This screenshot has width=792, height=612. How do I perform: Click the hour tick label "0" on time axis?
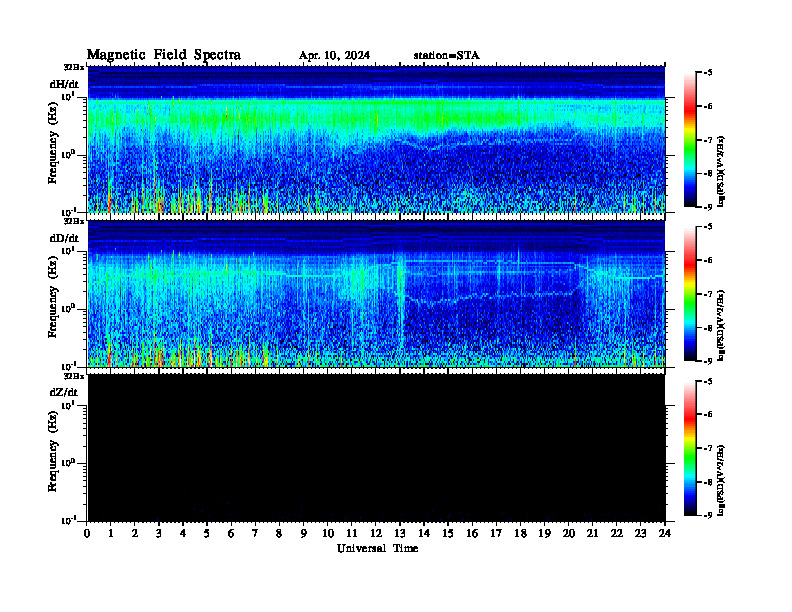click(x=87, y=534)
